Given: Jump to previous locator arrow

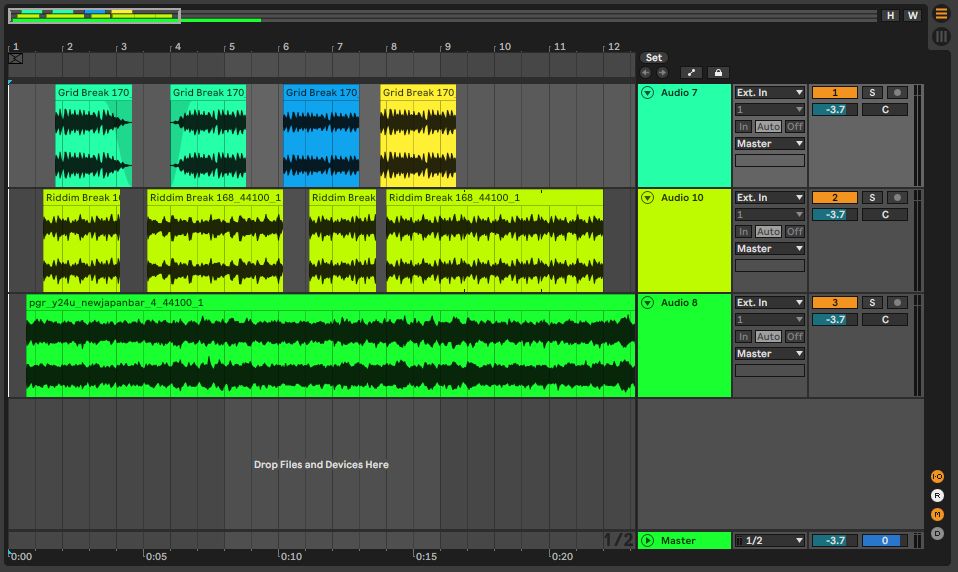Looking at the screenshot, I should point(646,73).
